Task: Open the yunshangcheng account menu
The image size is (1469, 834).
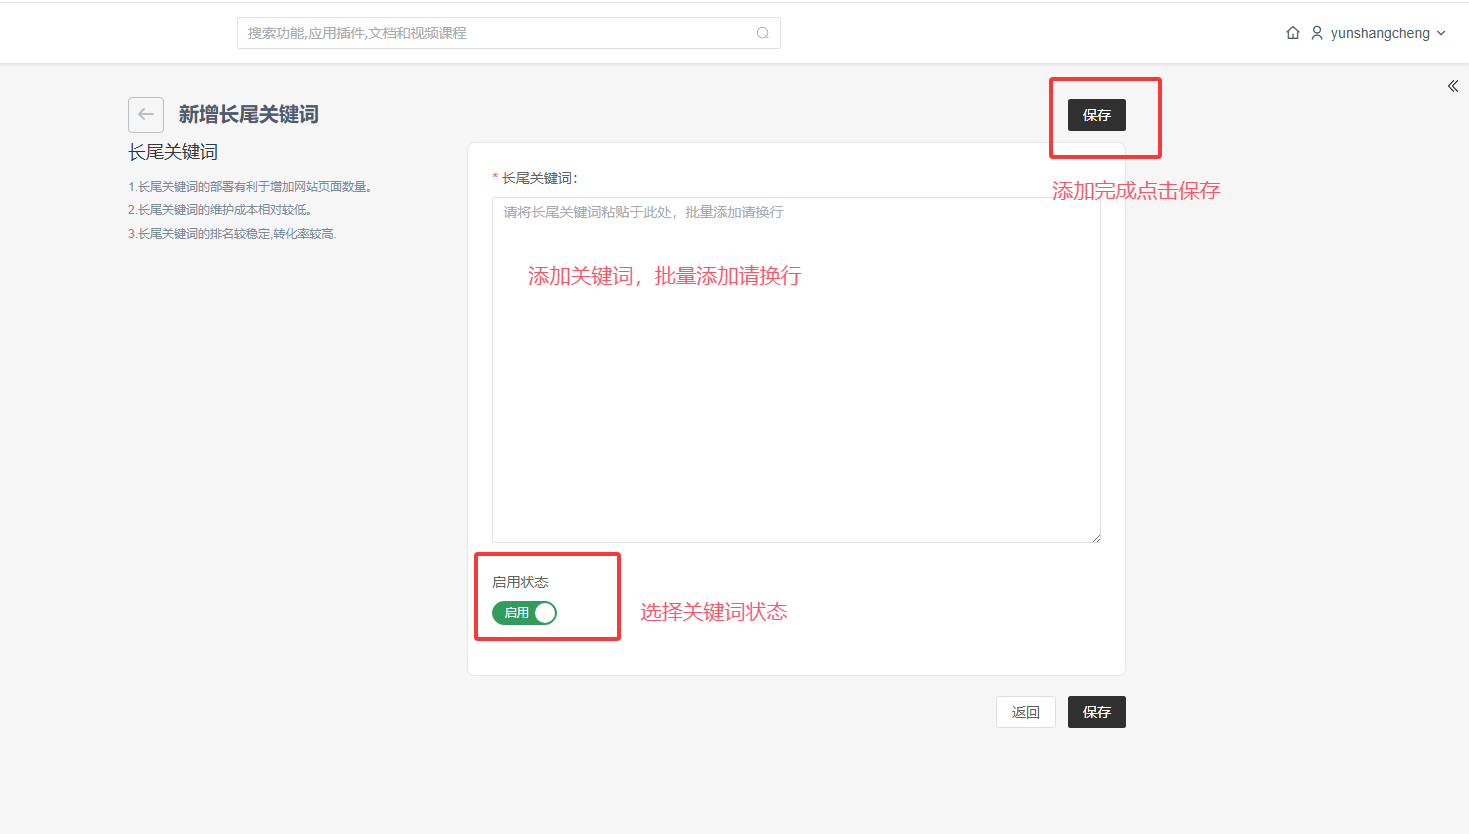Action: [1380, 33]
